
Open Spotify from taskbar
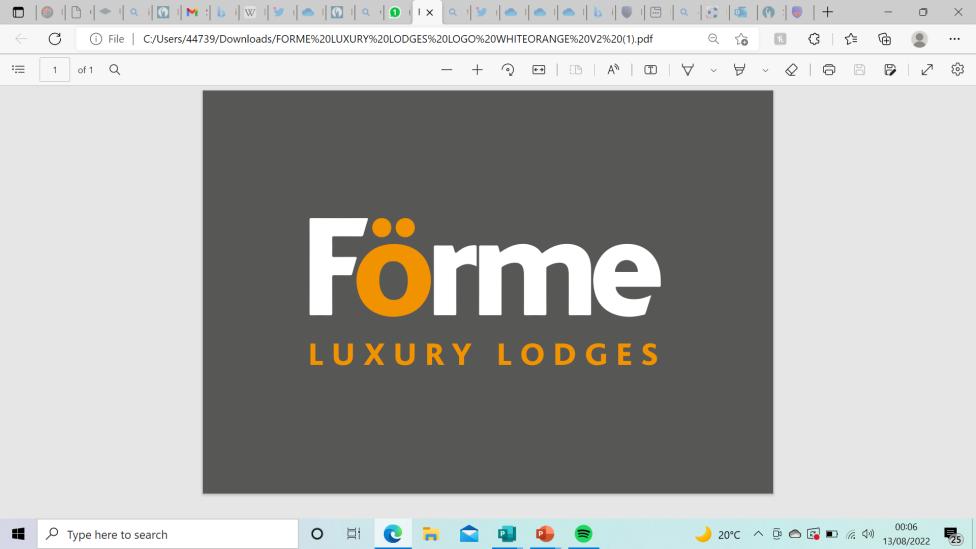[583, 534]
